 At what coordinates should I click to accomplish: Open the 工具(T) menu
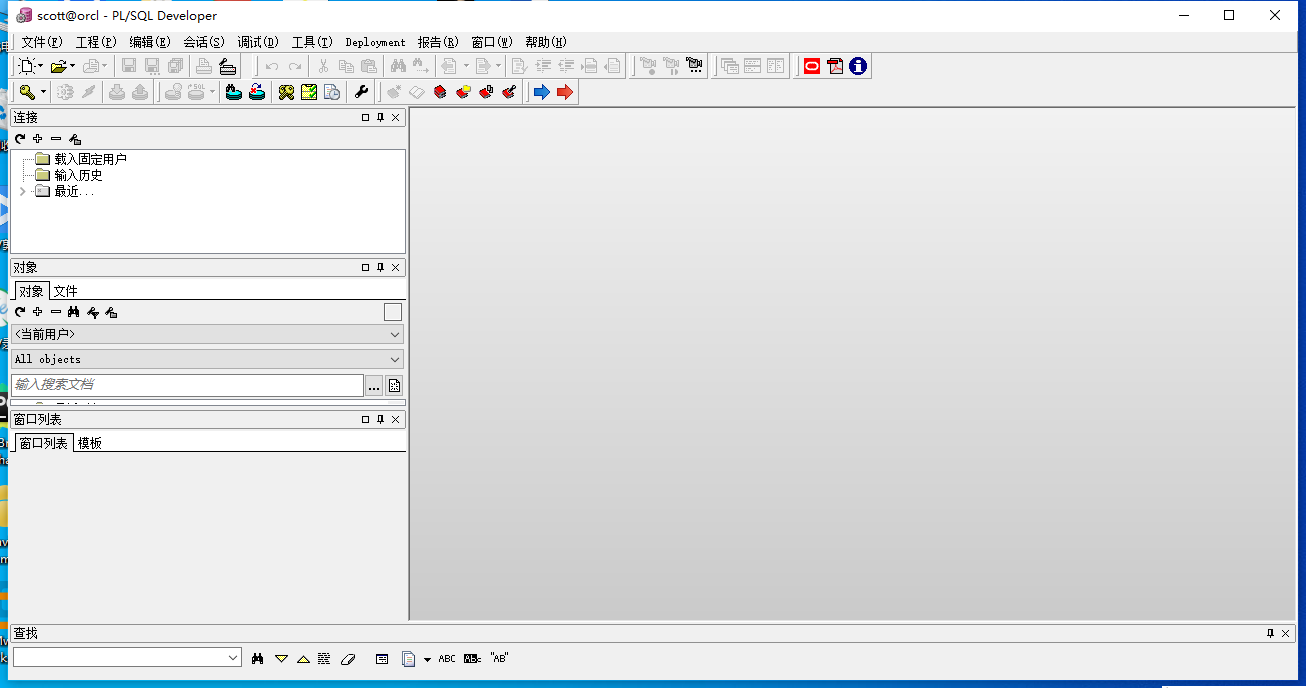point(312,42)
